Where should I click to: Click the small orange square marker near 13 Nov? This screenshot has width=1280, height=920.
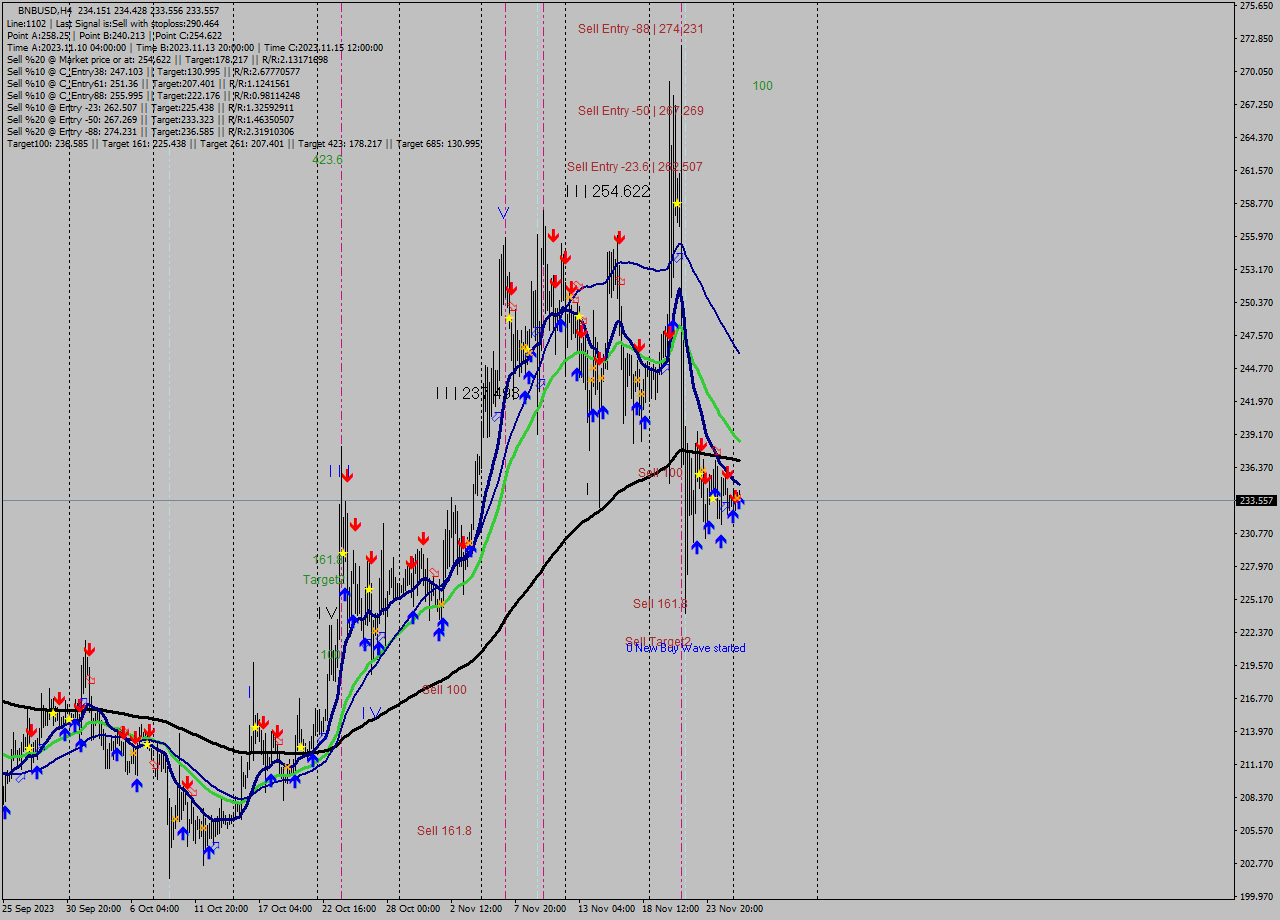[637, 379]
